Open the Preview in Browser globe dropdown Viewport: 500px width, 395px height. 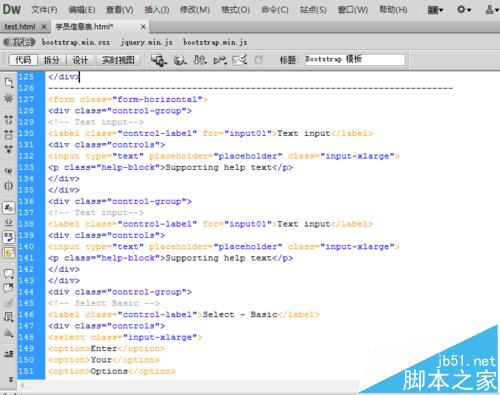180,60
